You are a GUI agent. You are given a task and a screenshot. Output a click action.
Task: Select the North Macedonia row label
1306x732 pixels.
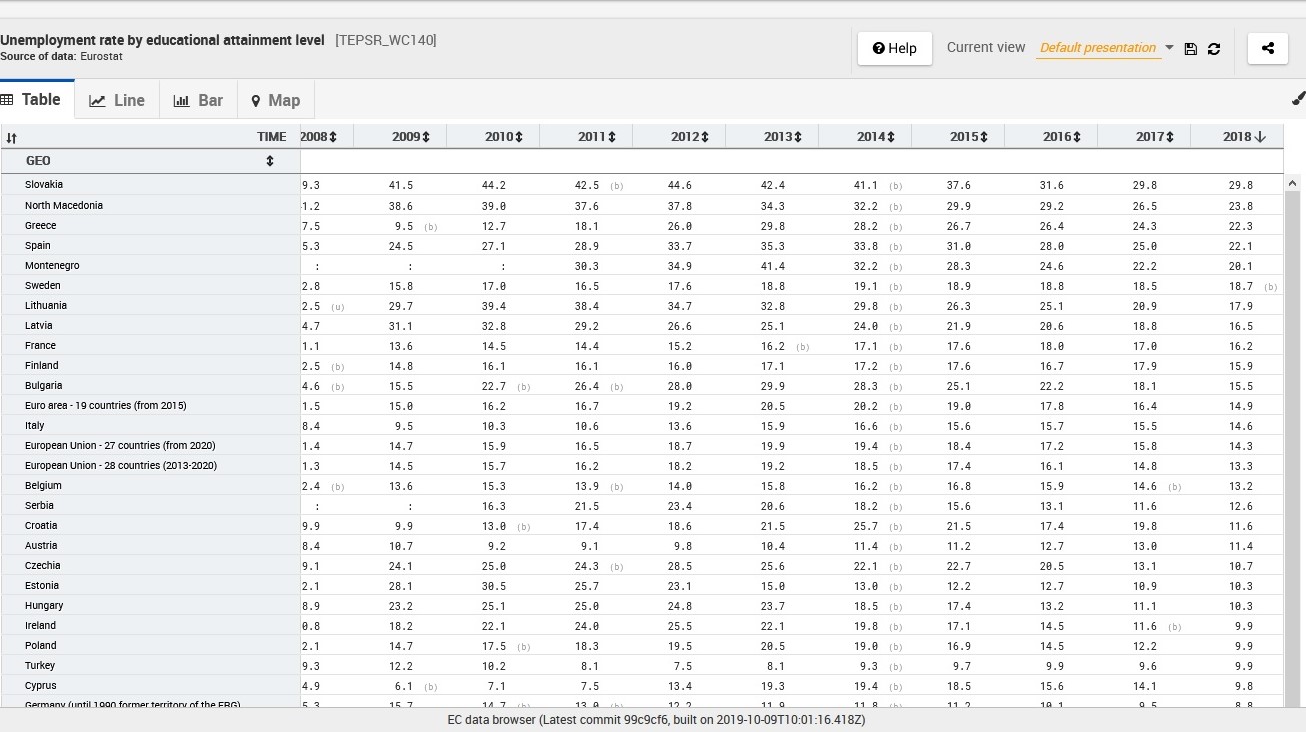64,205
